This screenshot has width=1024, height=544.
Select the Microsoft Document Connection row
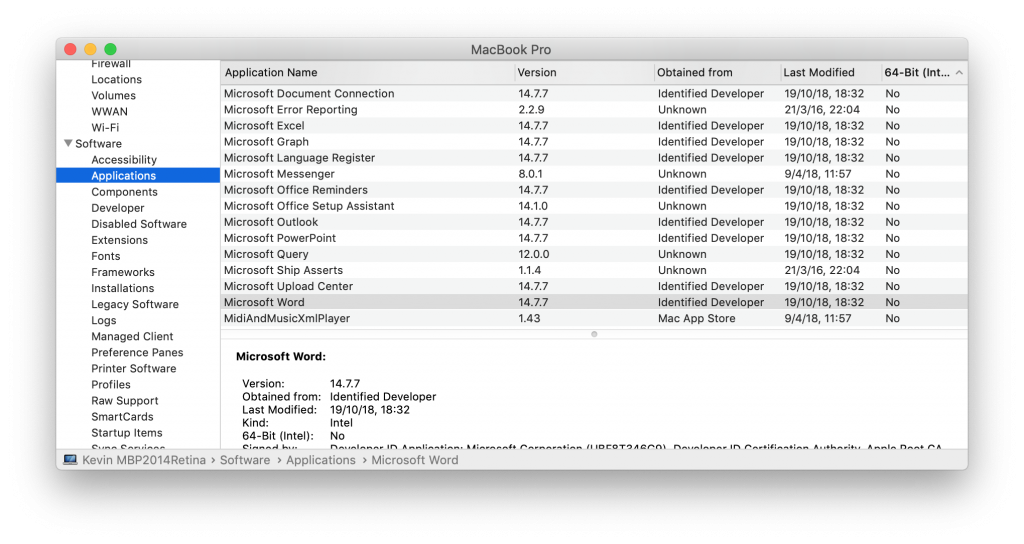(x=594, y=93)
